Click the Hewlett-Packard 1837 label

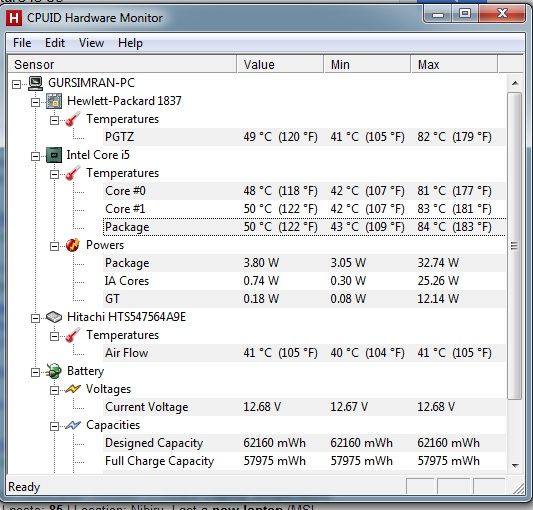124,101
